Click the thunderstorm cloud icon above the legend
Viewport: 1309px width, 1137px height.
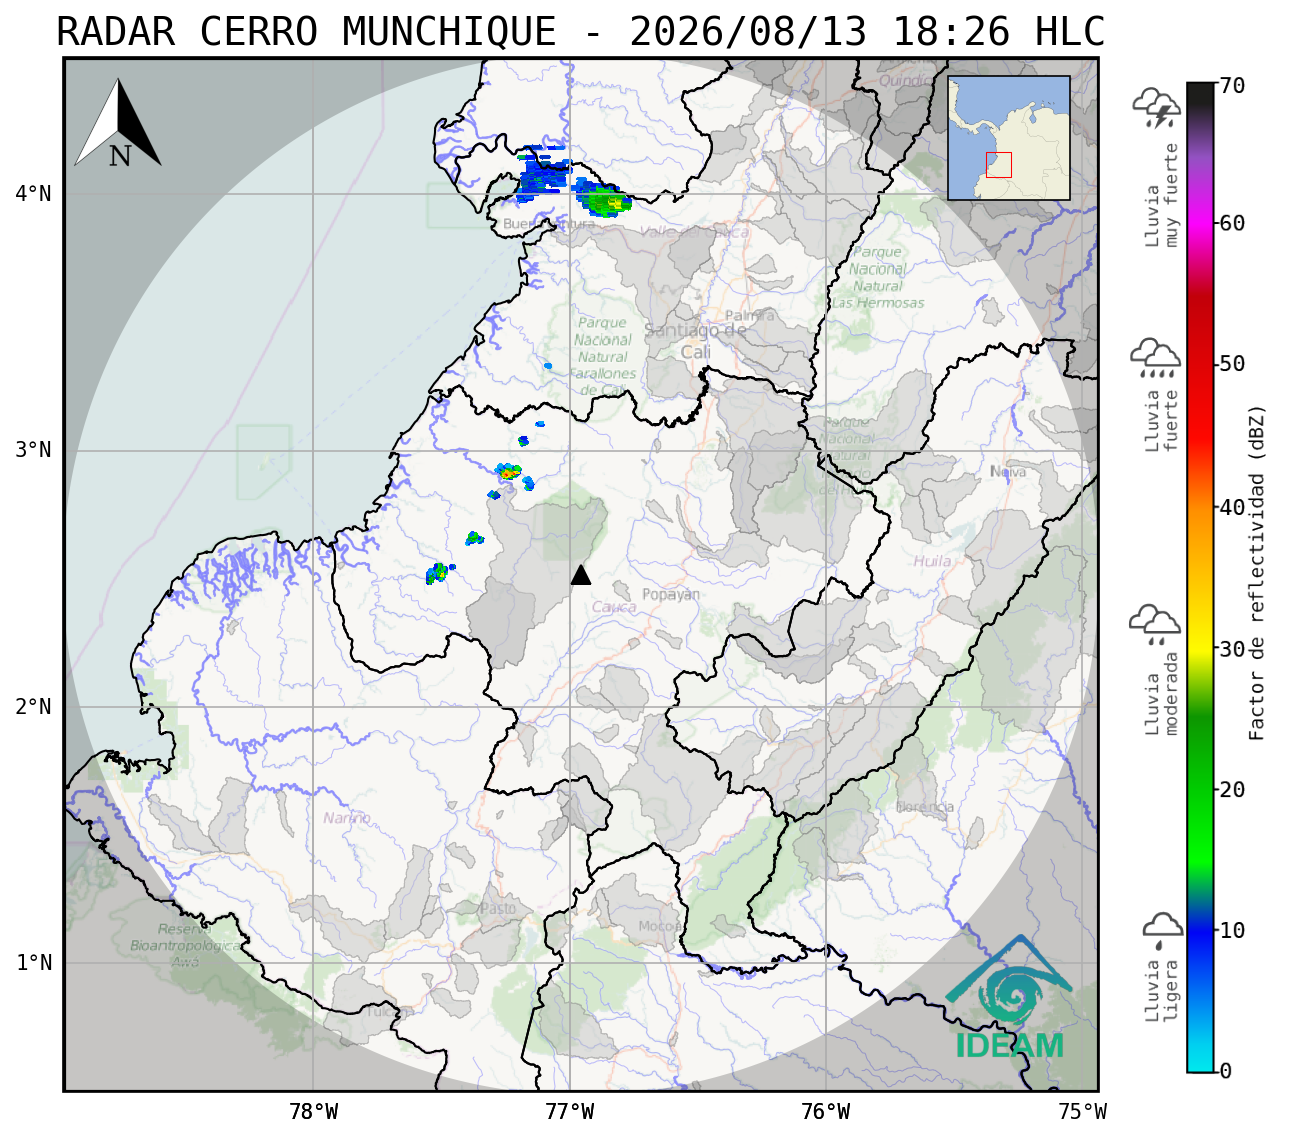(1156, 108)
